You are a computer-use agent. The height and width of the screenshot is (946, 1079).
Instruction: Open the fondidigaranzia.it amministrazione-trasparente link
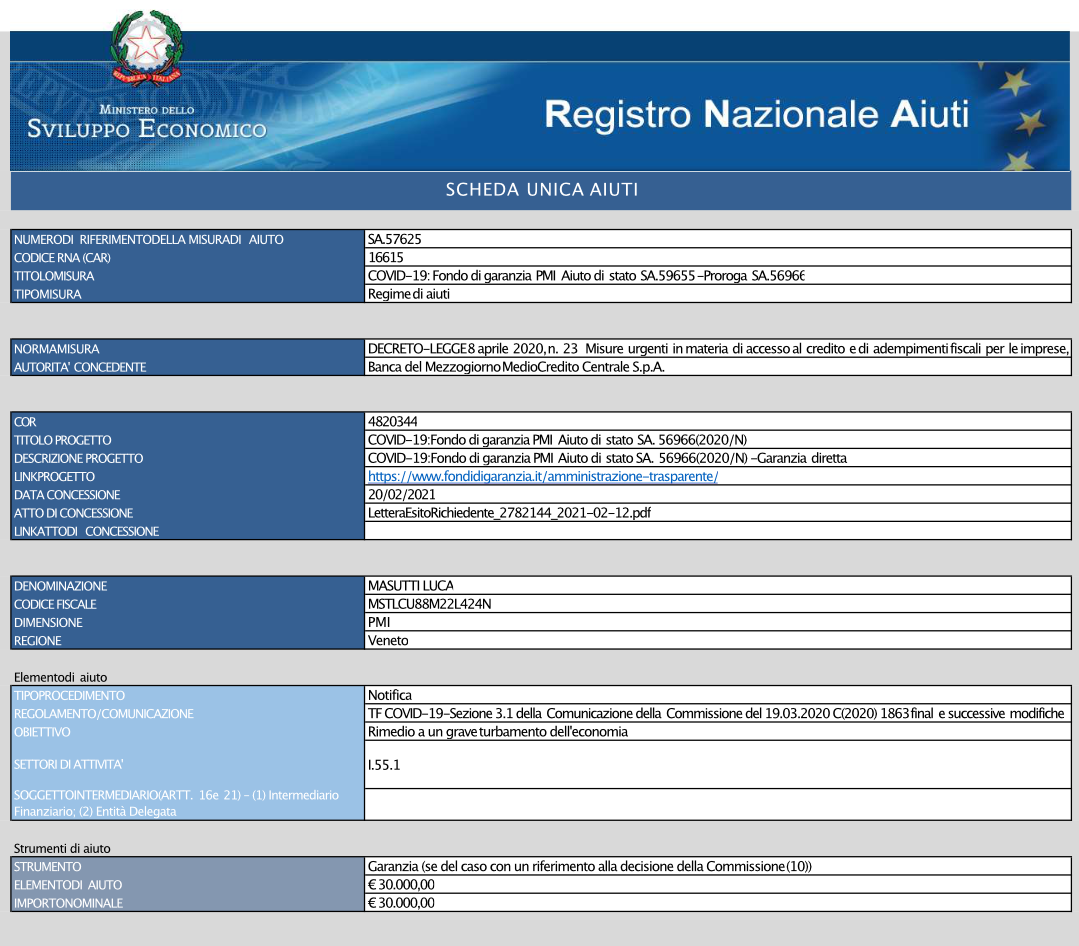(543, 476)
